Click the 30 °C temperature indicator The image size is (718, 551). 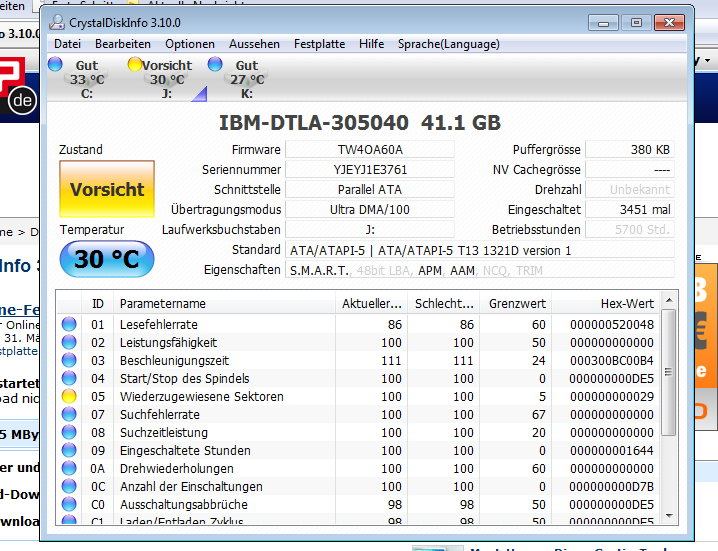pos(107,259)
